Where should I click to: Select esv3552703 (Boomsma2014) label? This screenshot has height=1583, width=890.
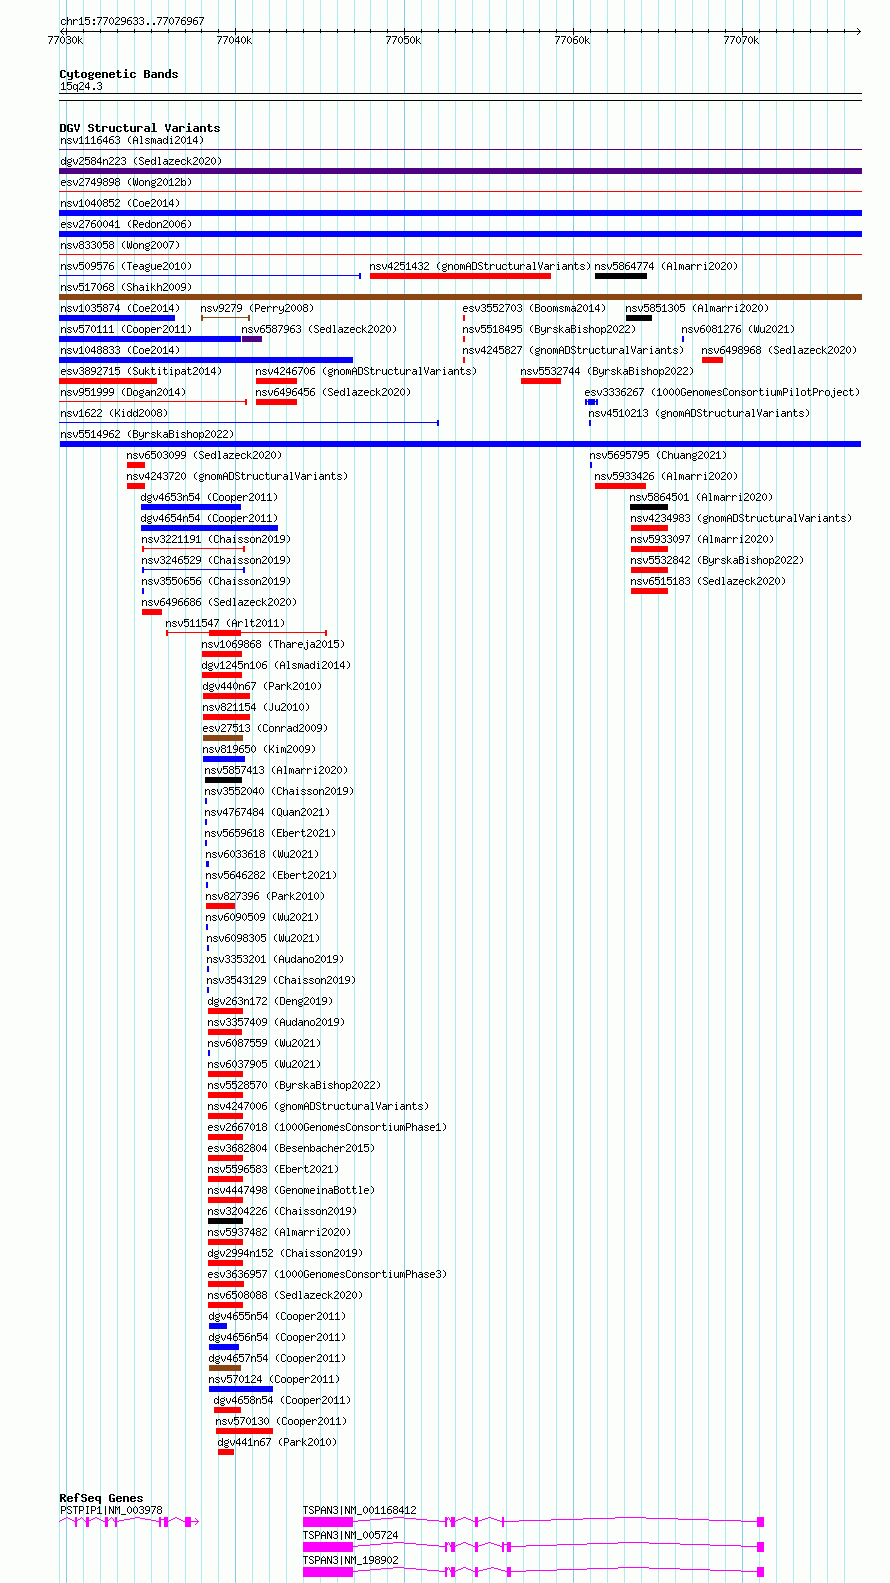(534, 308)
